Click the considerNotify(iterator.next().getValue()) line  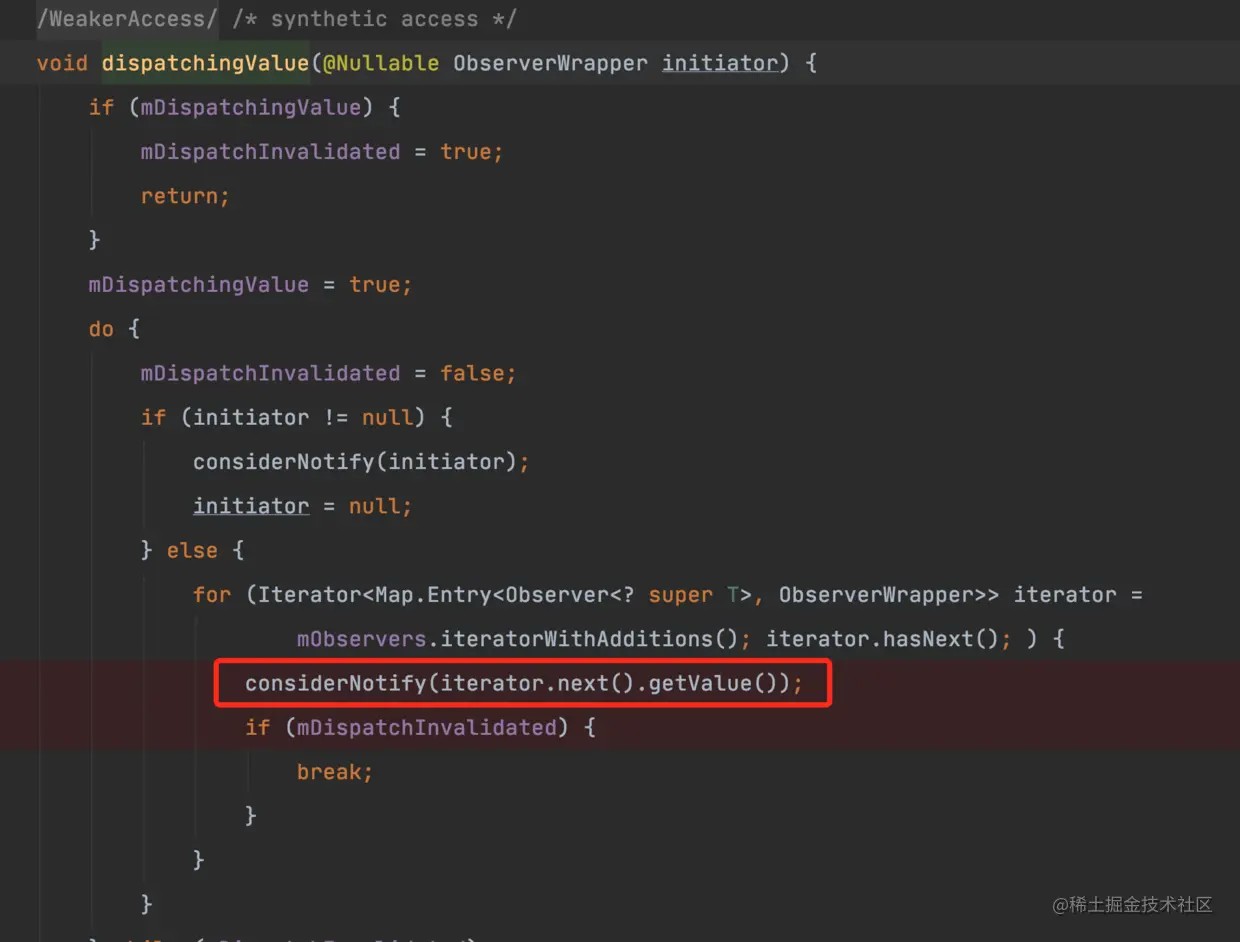[523, 683]
